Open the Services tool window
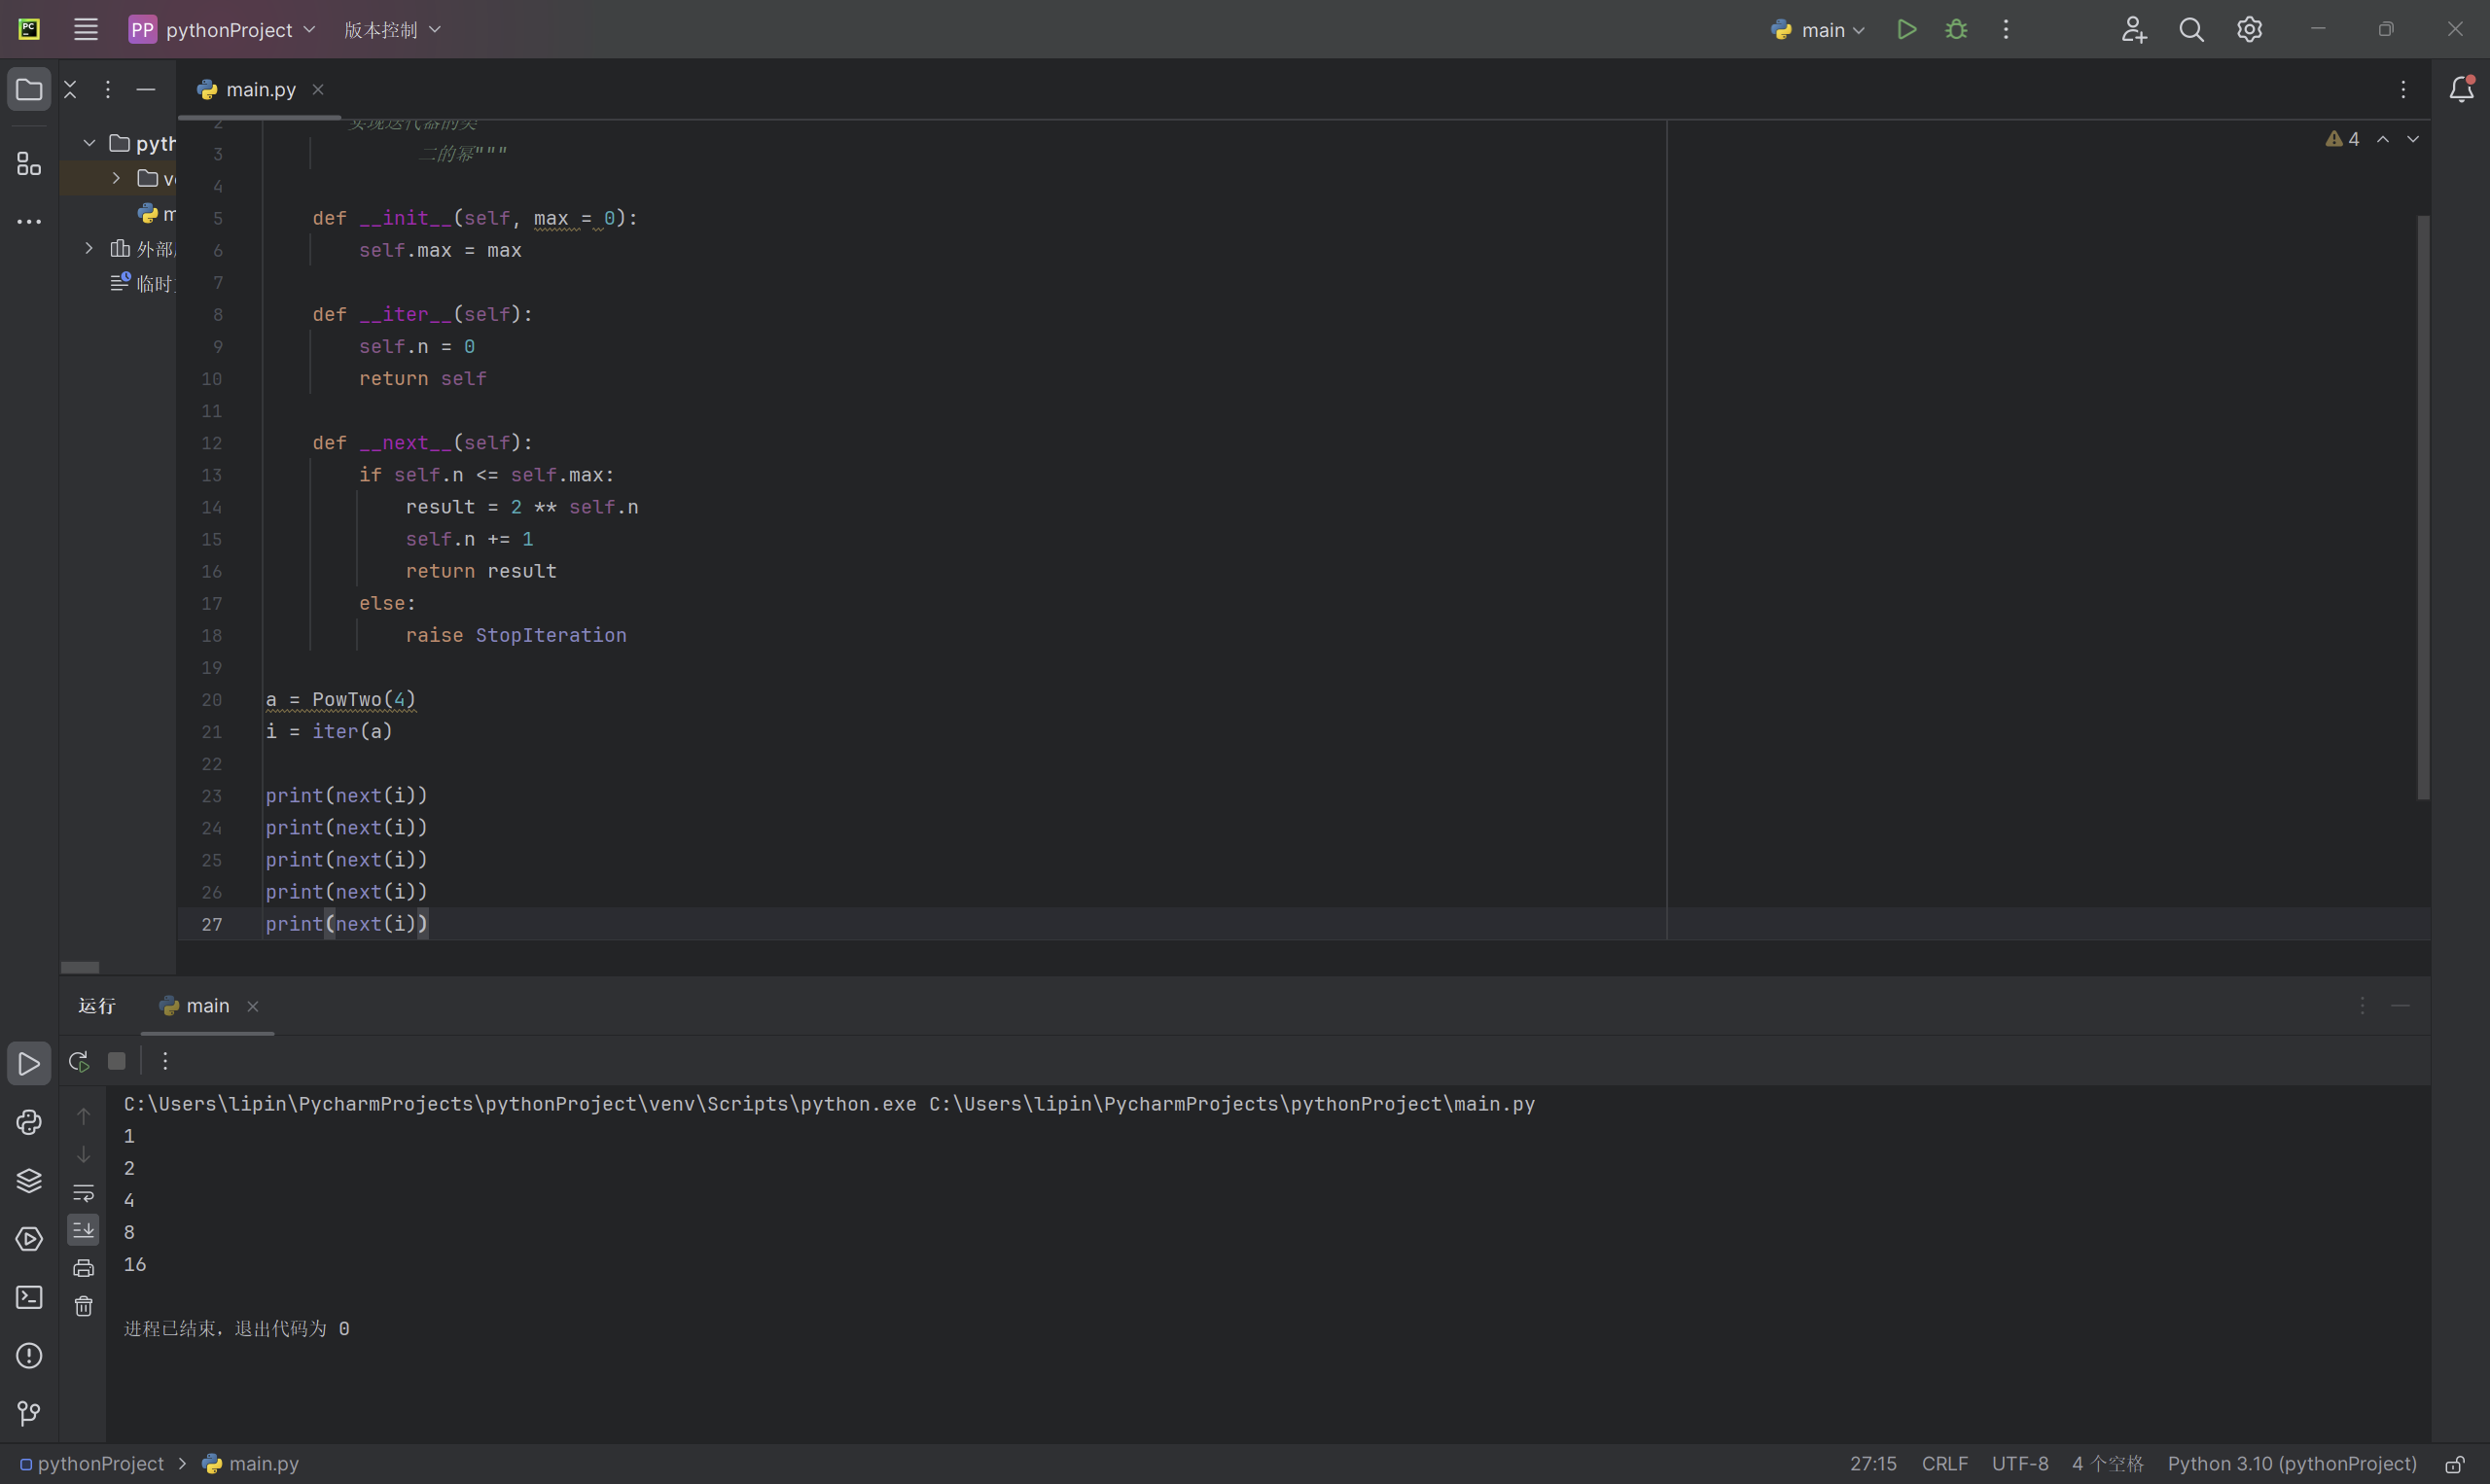The height and width of the screenshot is (1484, 2490). [29, 1238]
